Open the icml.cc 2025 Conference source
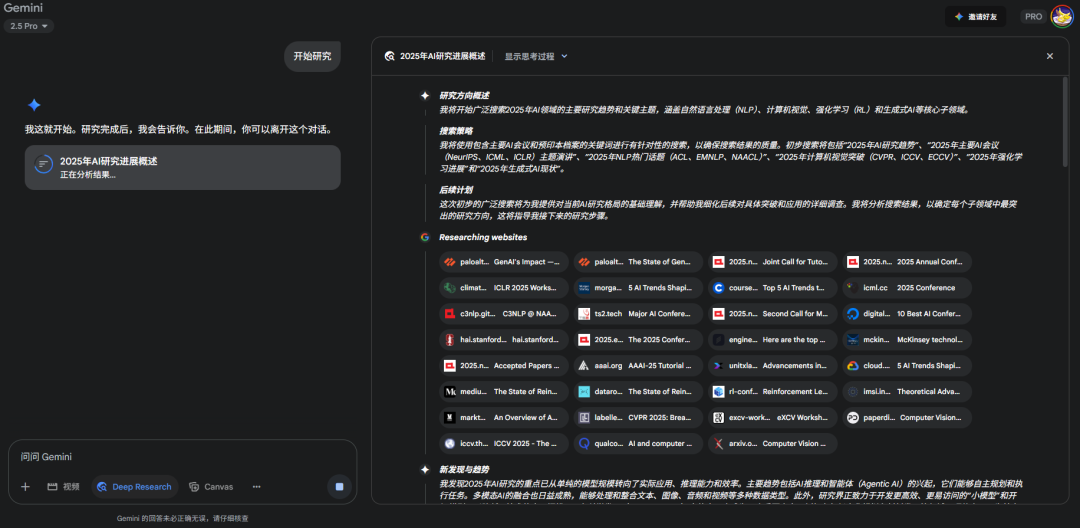The height and width of the screenshot is (528, 1080). (907, 288)
